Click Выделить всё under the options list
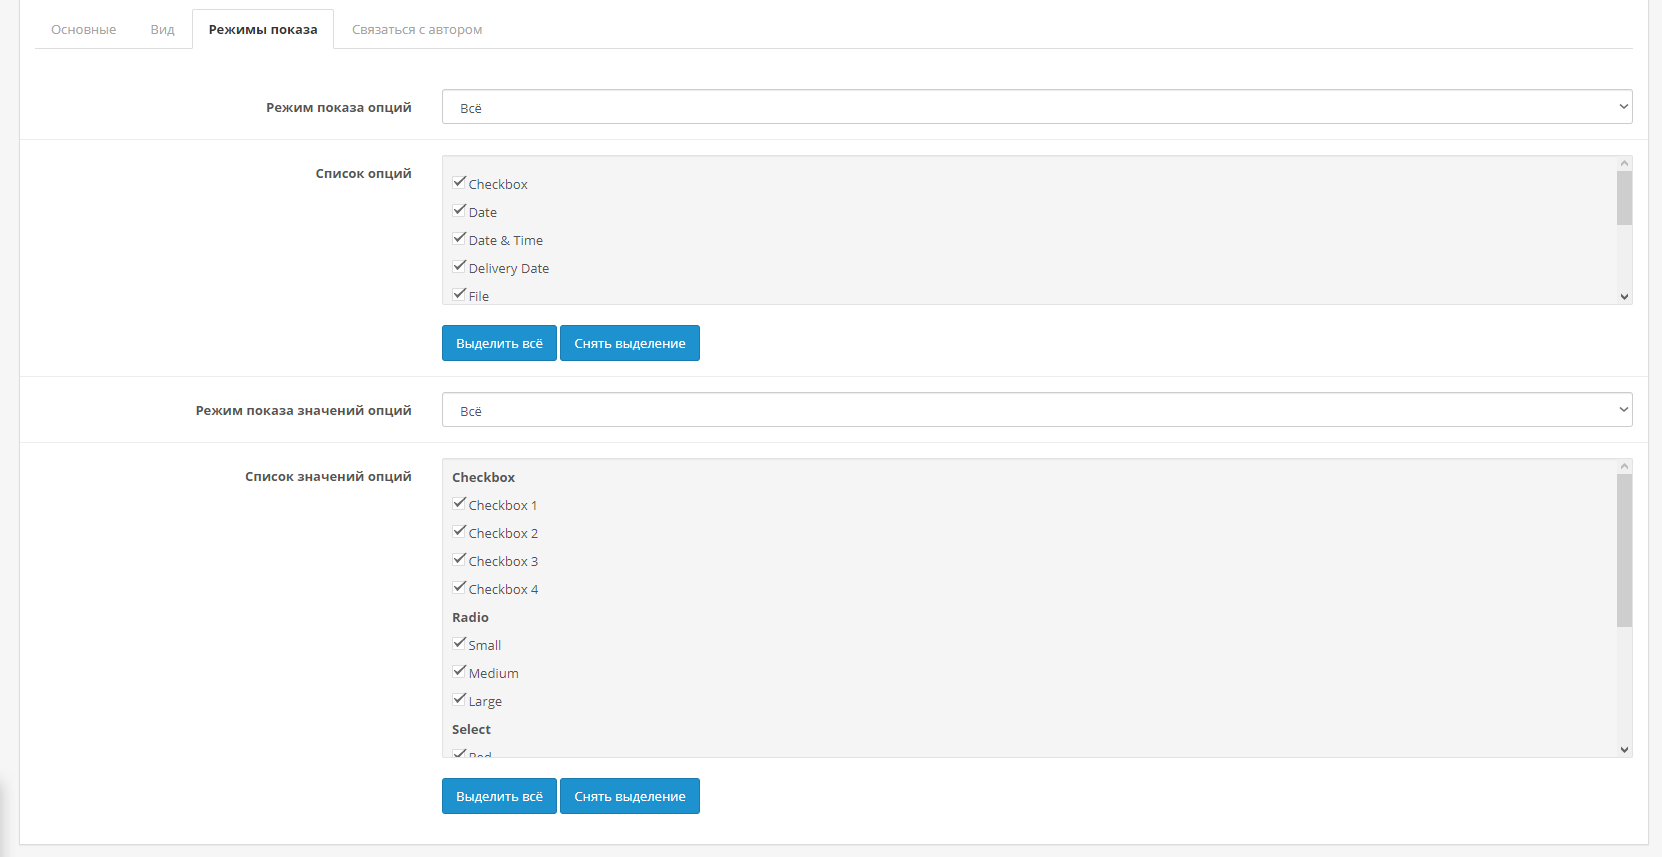This screenshot has width=1662, height=857. coord(499,343)
